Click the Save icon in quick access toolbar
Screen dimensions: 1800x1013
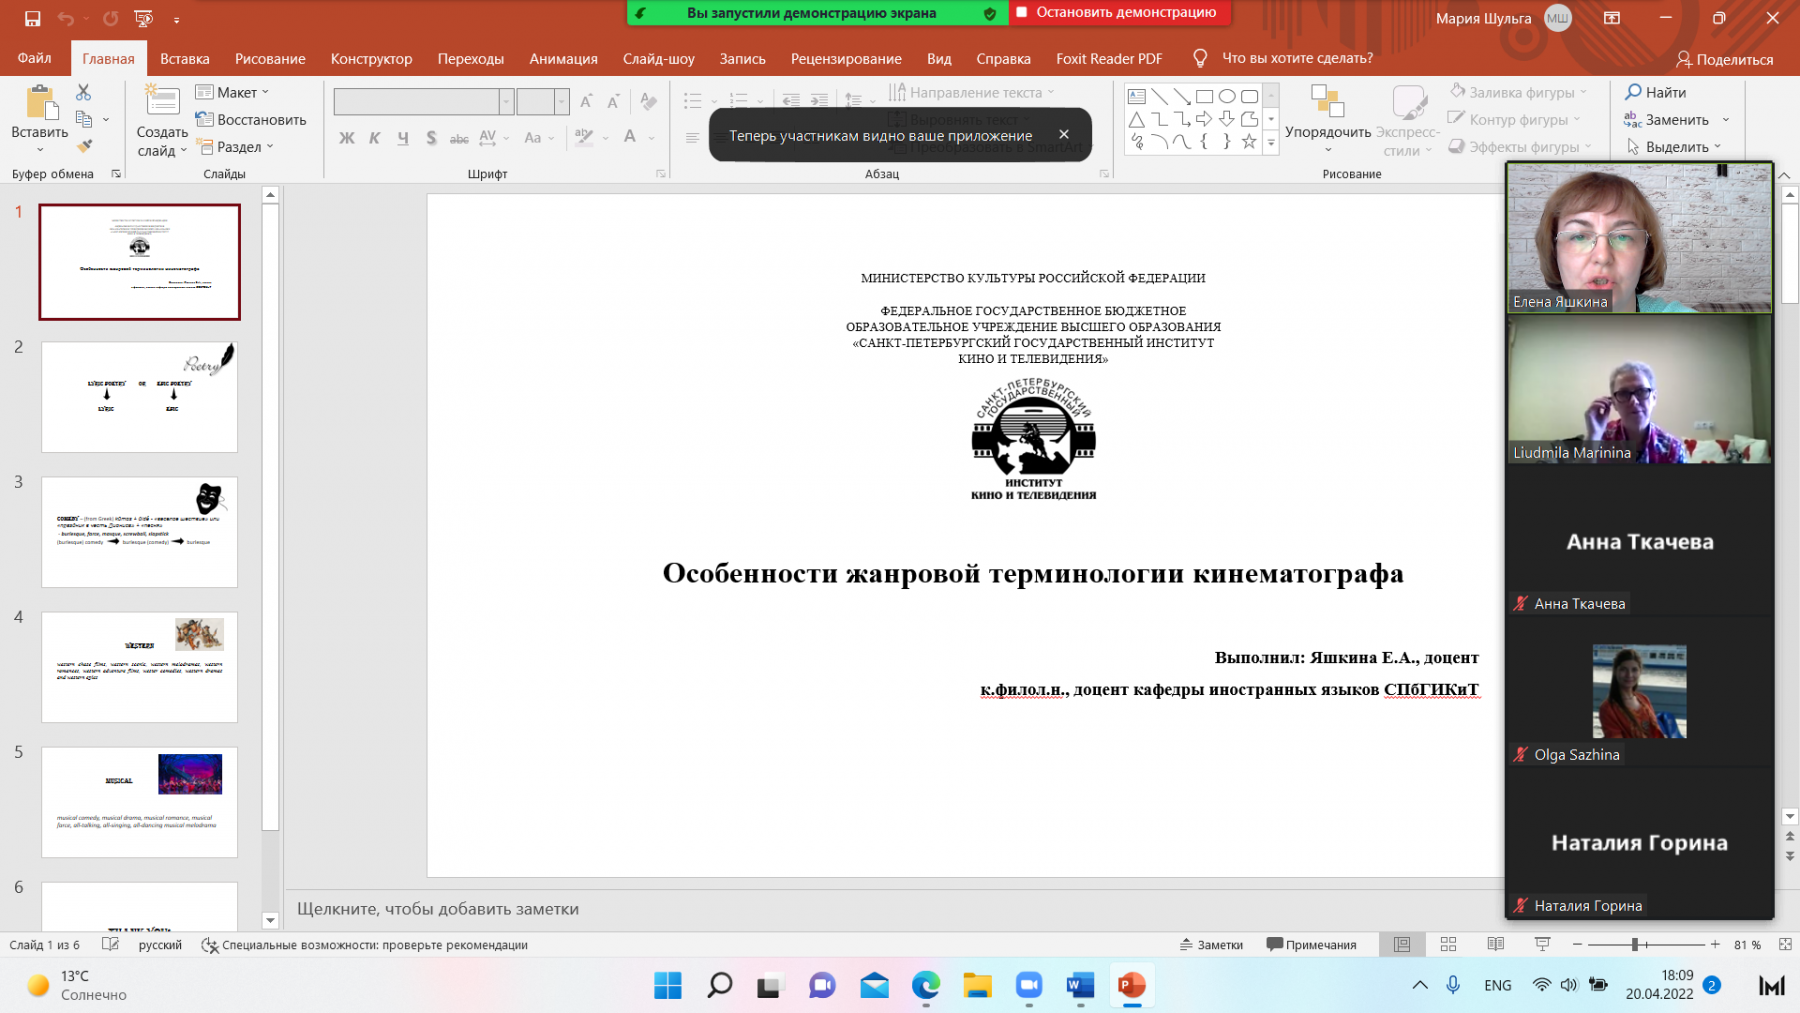[32, 18]
